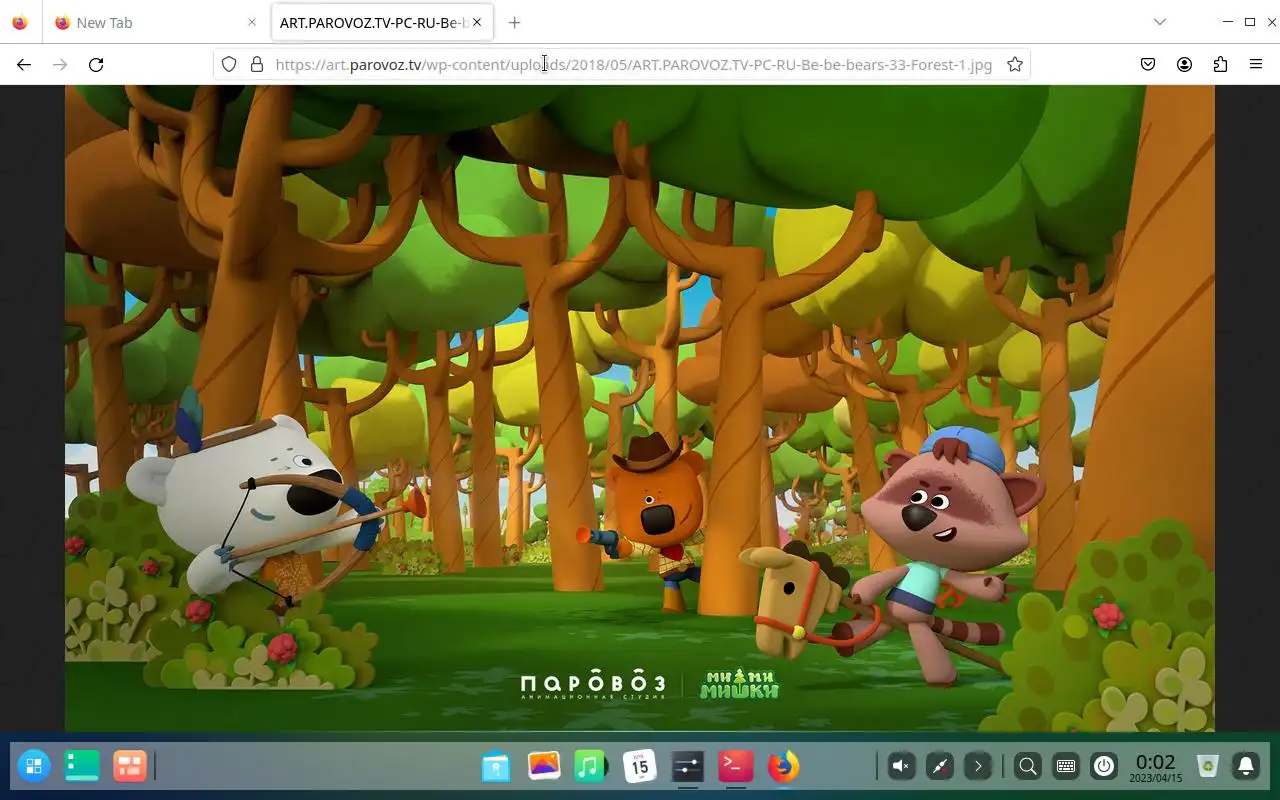Open the terminal dock icon
This screenshot has width=1280, height=800.
pos(736,767)
